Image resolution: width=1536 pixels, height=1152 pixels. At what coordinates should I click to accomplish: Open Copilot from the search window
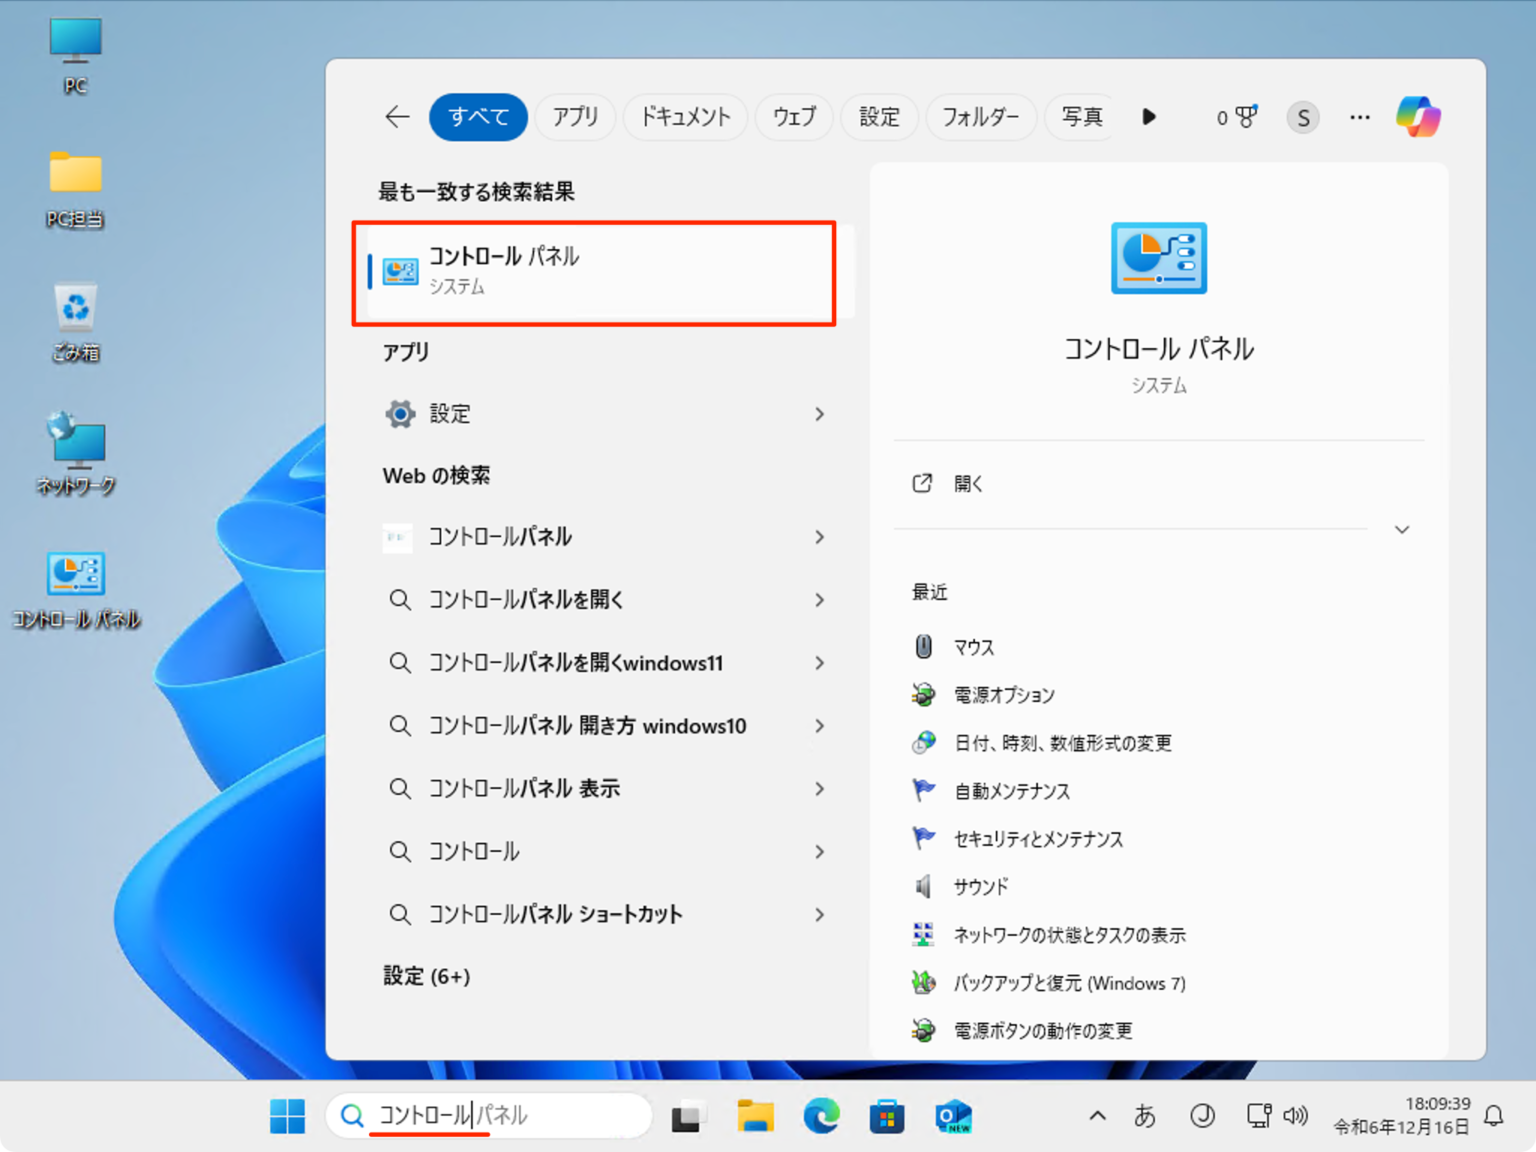[x=1418, y=116]
